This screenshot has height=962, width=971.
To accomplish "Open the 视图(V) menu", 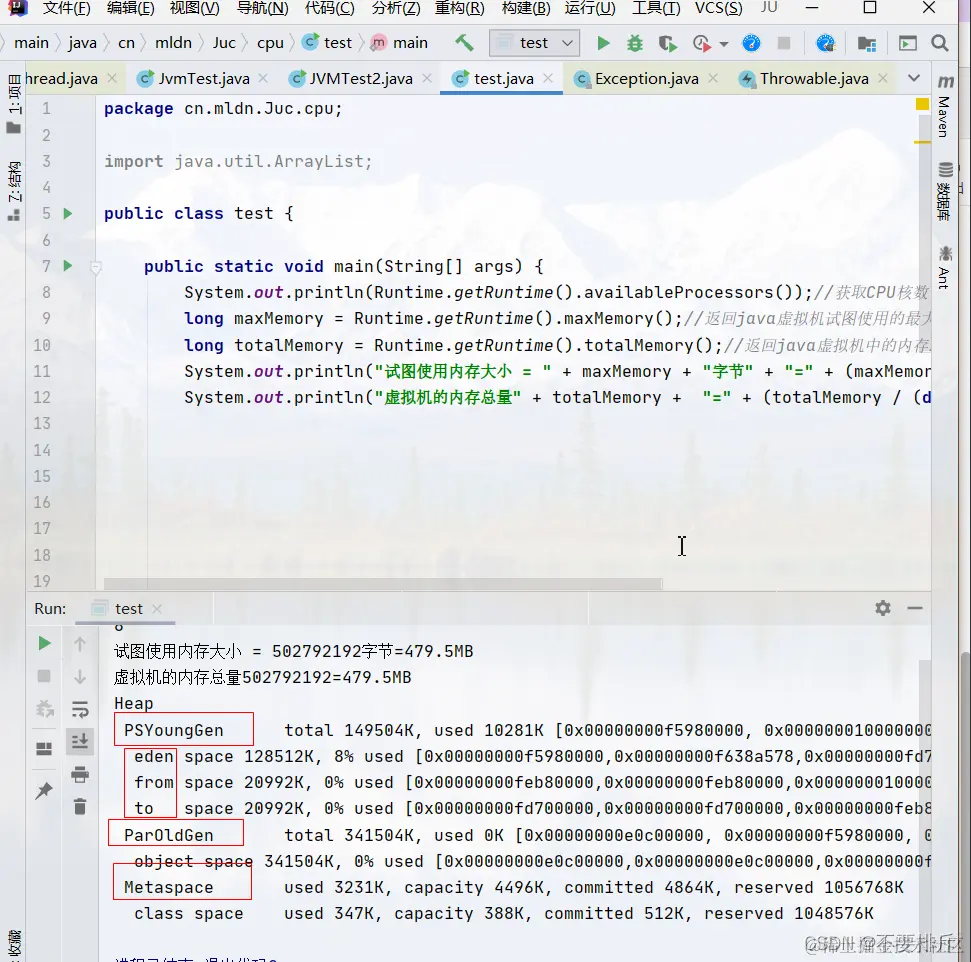I will pyautogui.click(x=194, y=8).
